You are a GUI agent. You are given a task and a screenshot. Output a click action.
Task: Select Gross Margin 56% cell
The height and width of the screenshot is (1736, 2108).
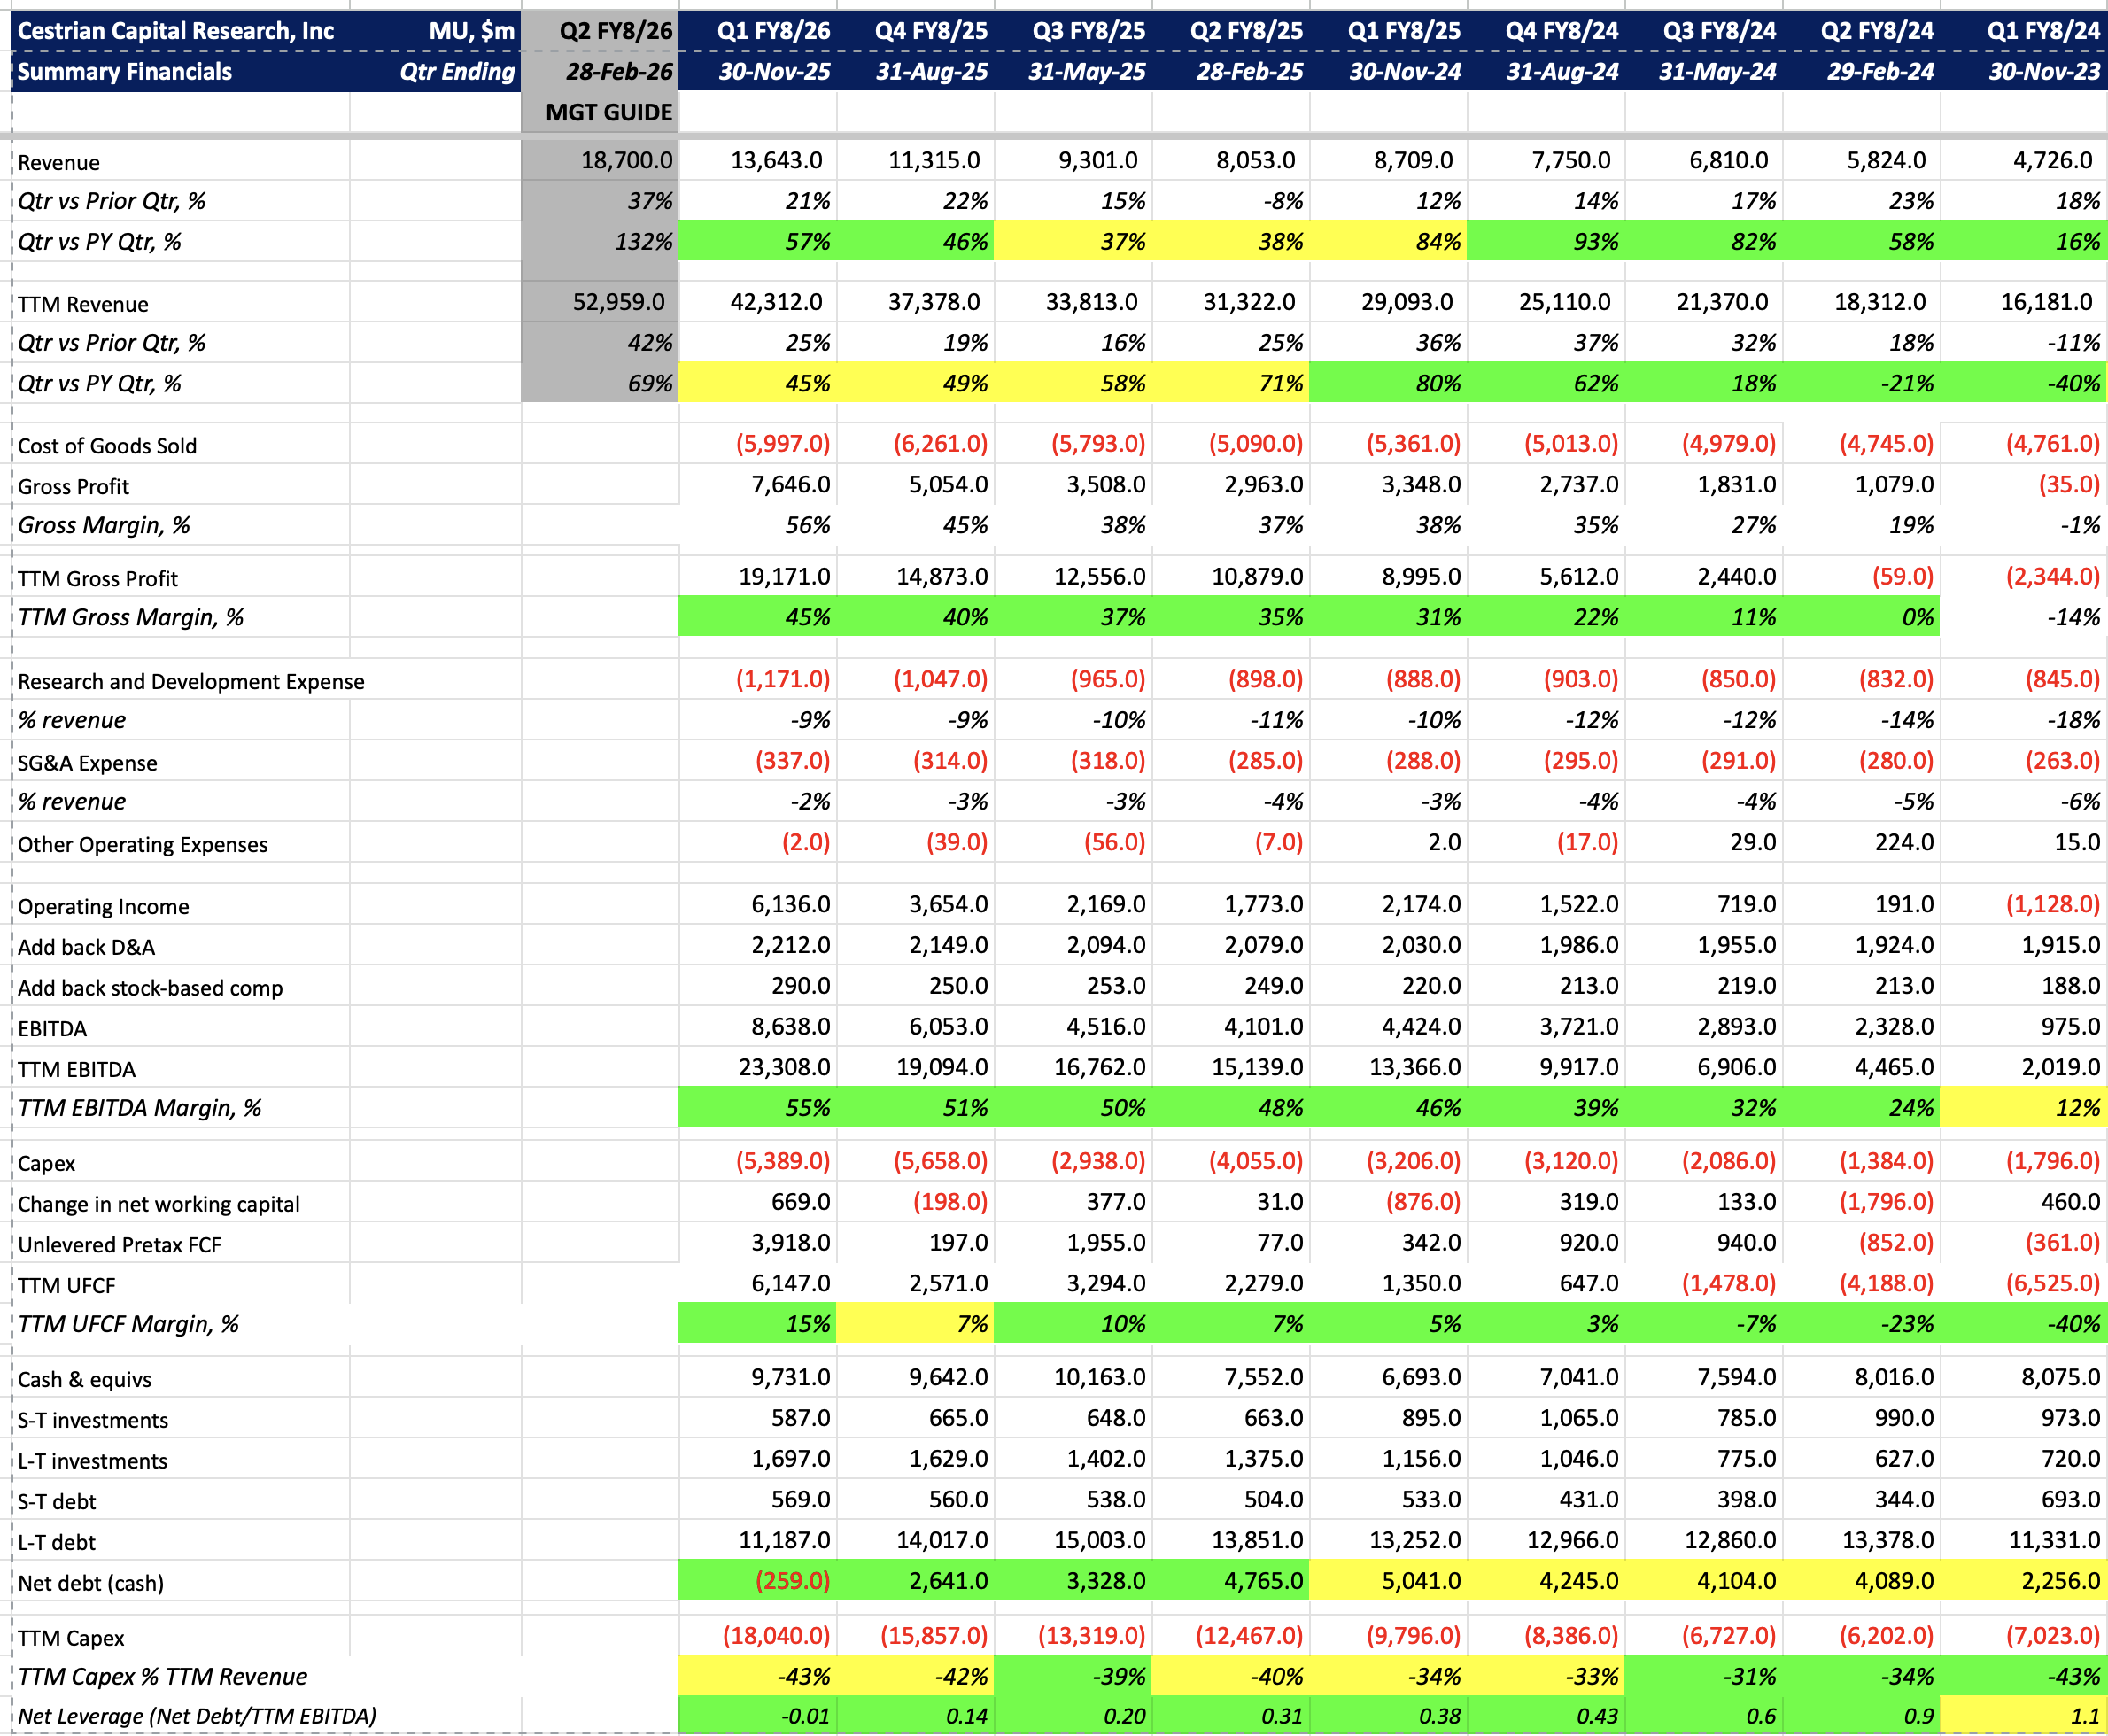[807, 525]
